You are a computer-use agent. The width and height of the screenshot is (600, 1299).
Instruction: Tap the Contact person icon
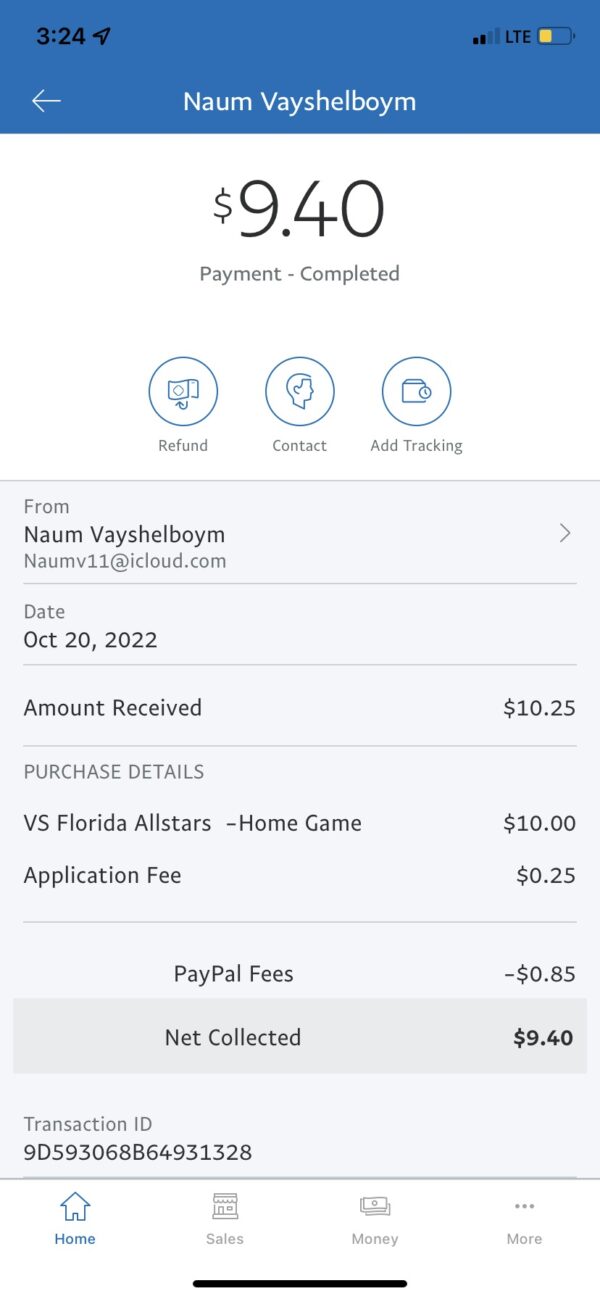pos(300,392)
